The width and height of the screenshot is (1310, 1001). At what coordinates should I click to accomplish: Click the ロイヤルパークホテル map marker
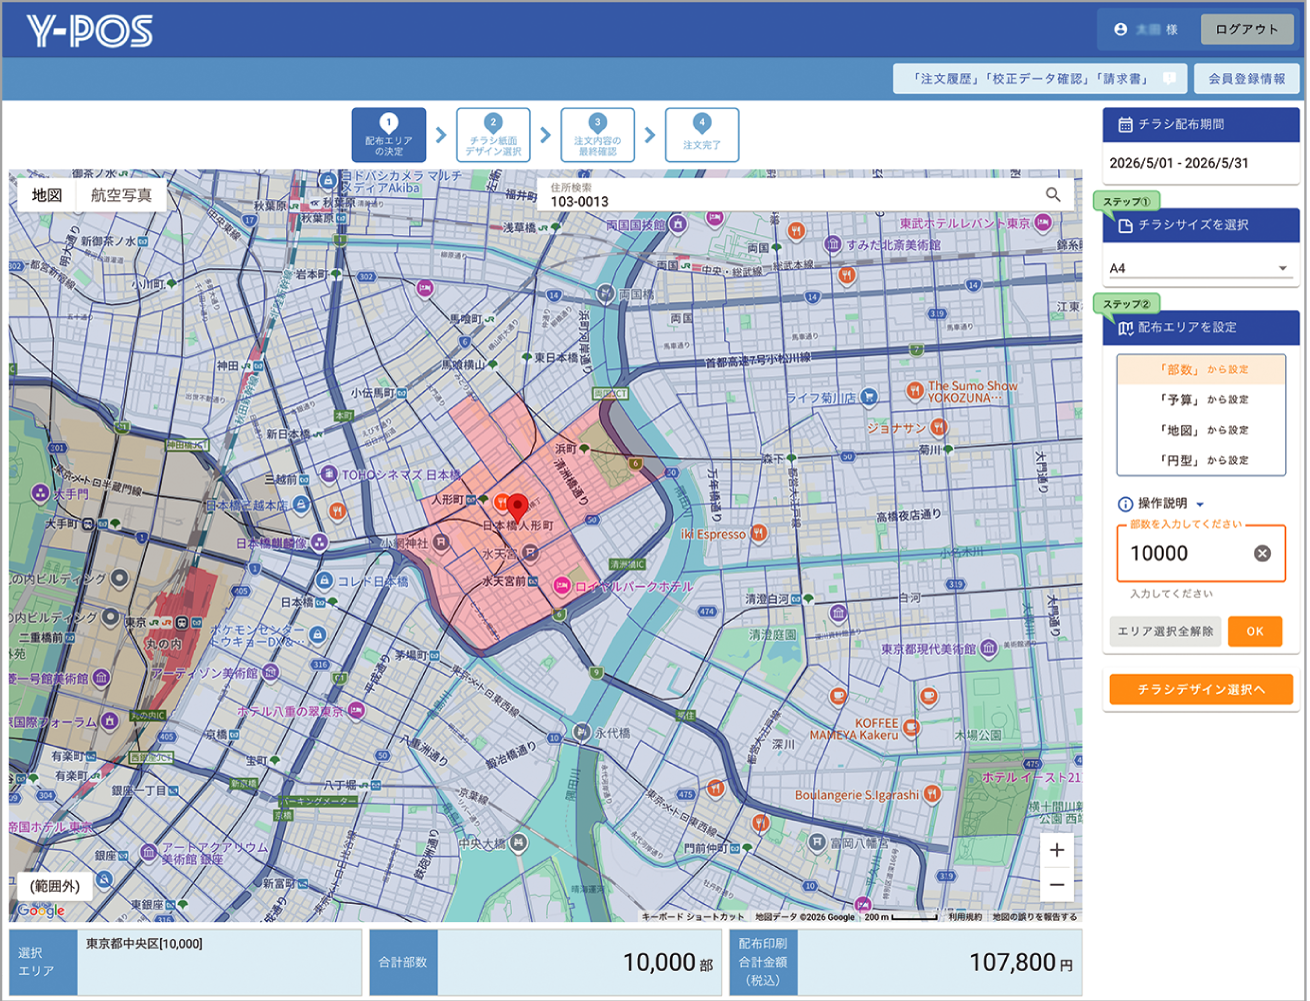click(x=562, y=586)
